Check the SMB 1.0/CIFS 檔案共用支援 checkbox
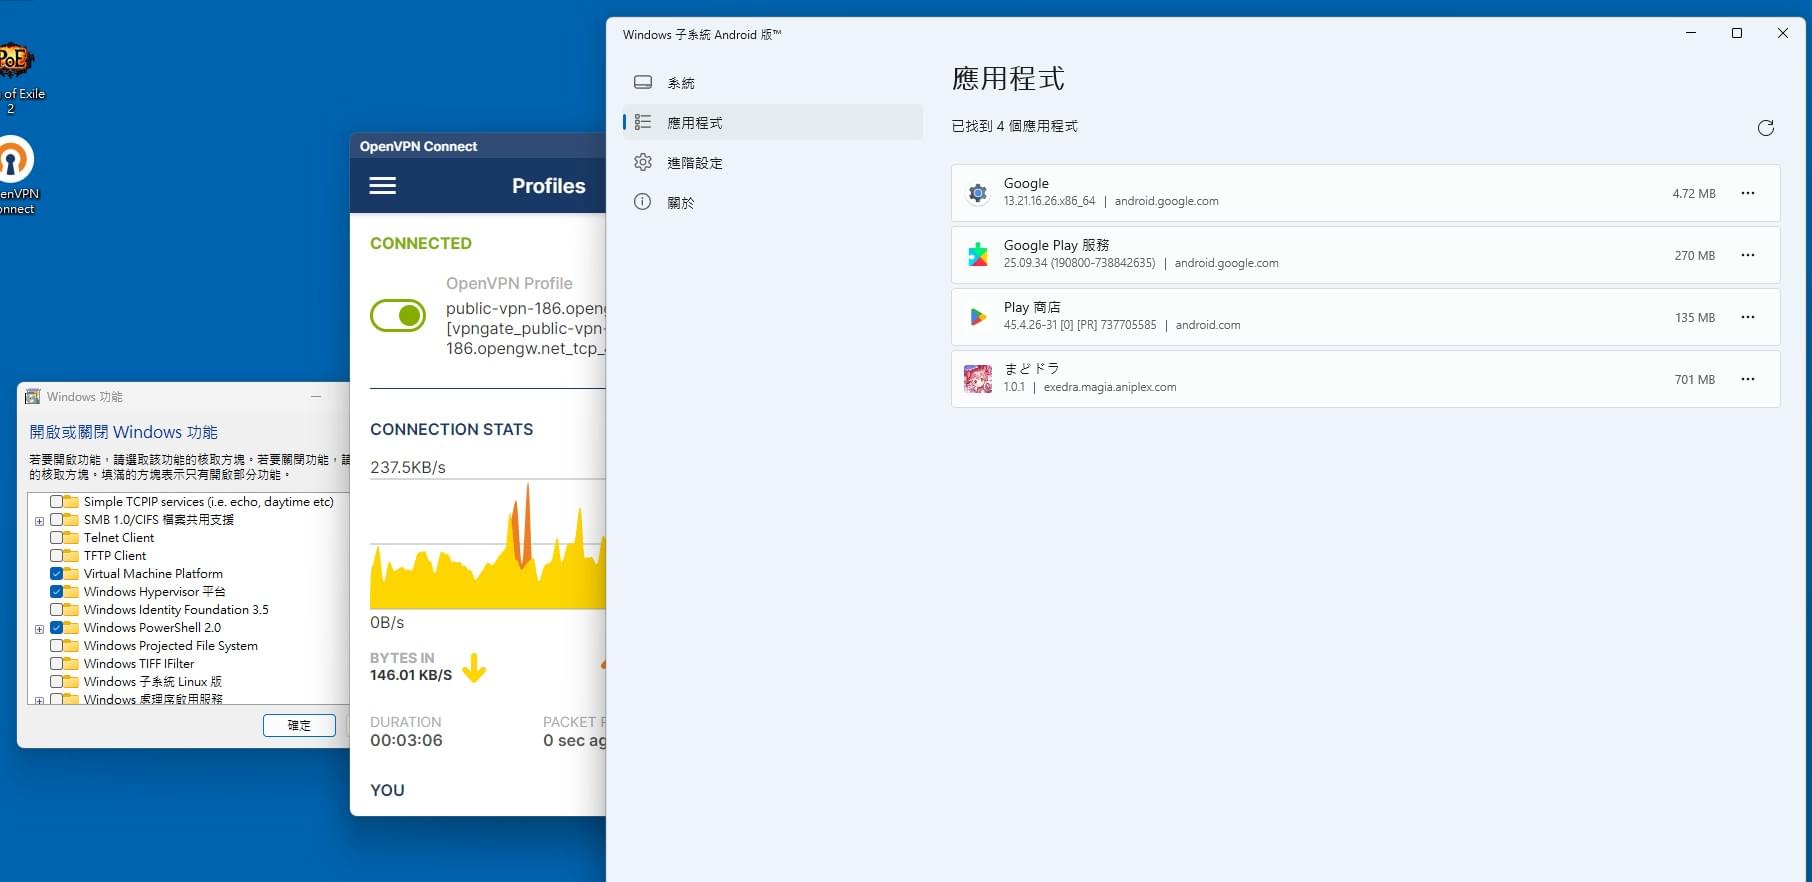Screen dimensions: 1812x882 click(56, 520)
